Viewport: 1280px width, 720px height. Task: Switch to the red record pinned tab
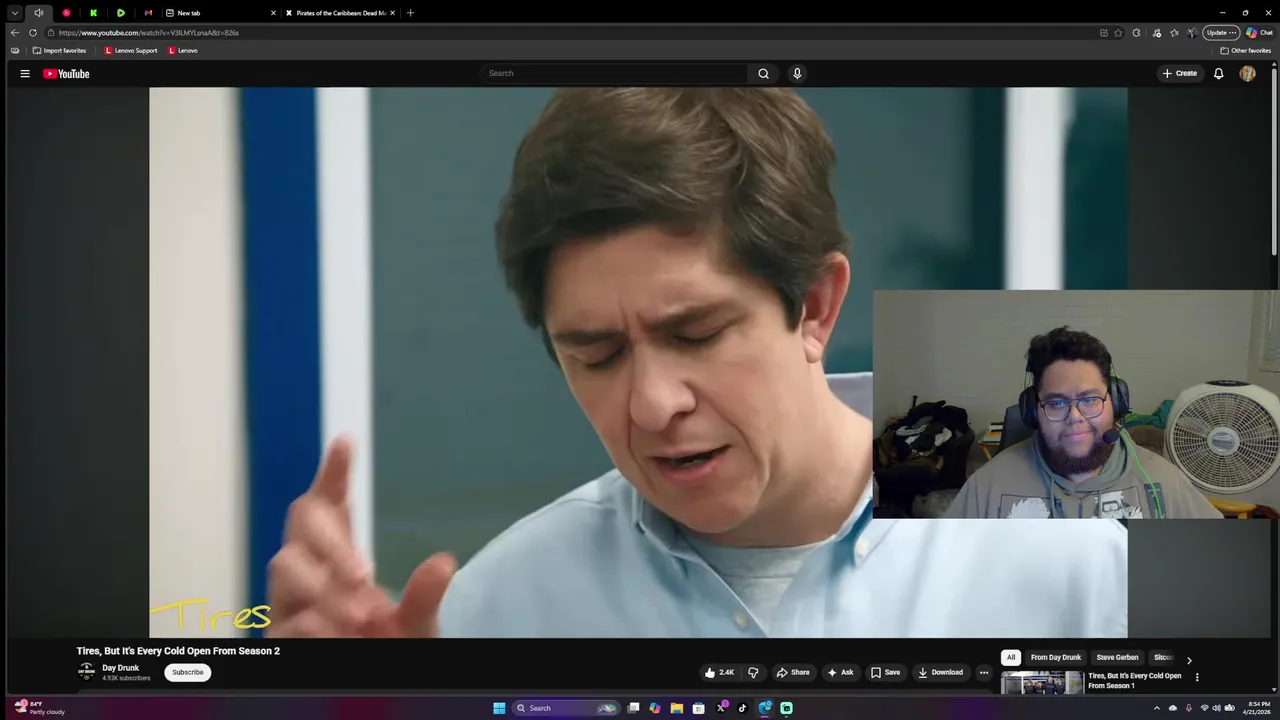[x=66, y=13]
